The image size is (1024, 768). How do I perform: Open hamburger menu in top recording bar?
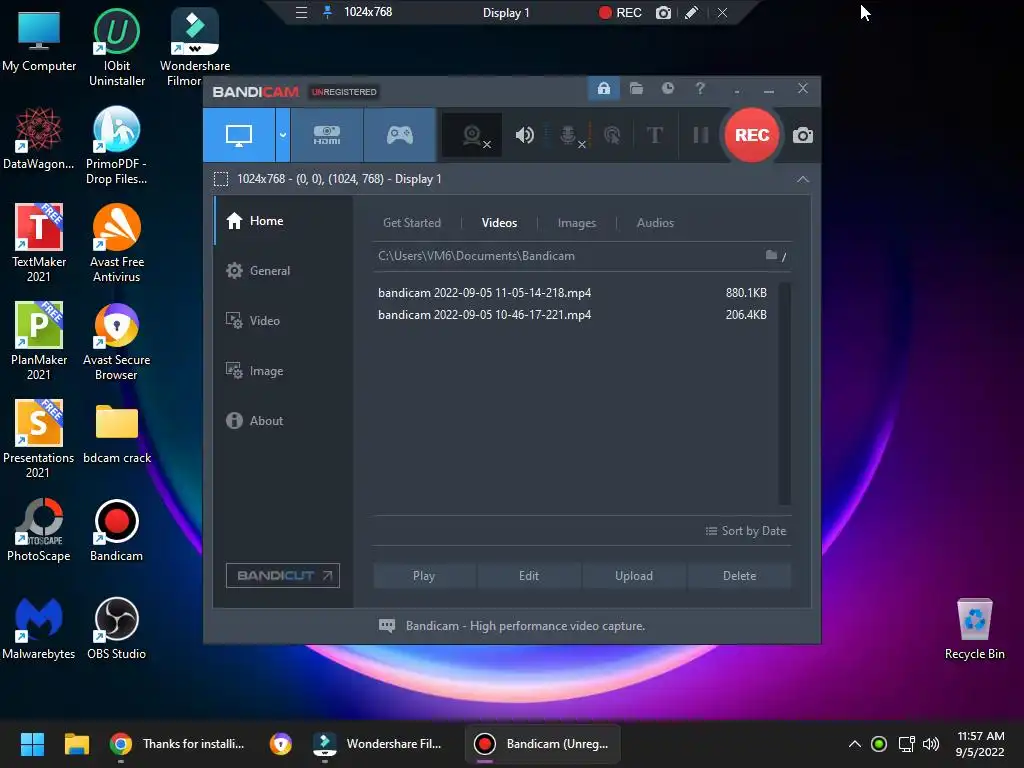301,12
